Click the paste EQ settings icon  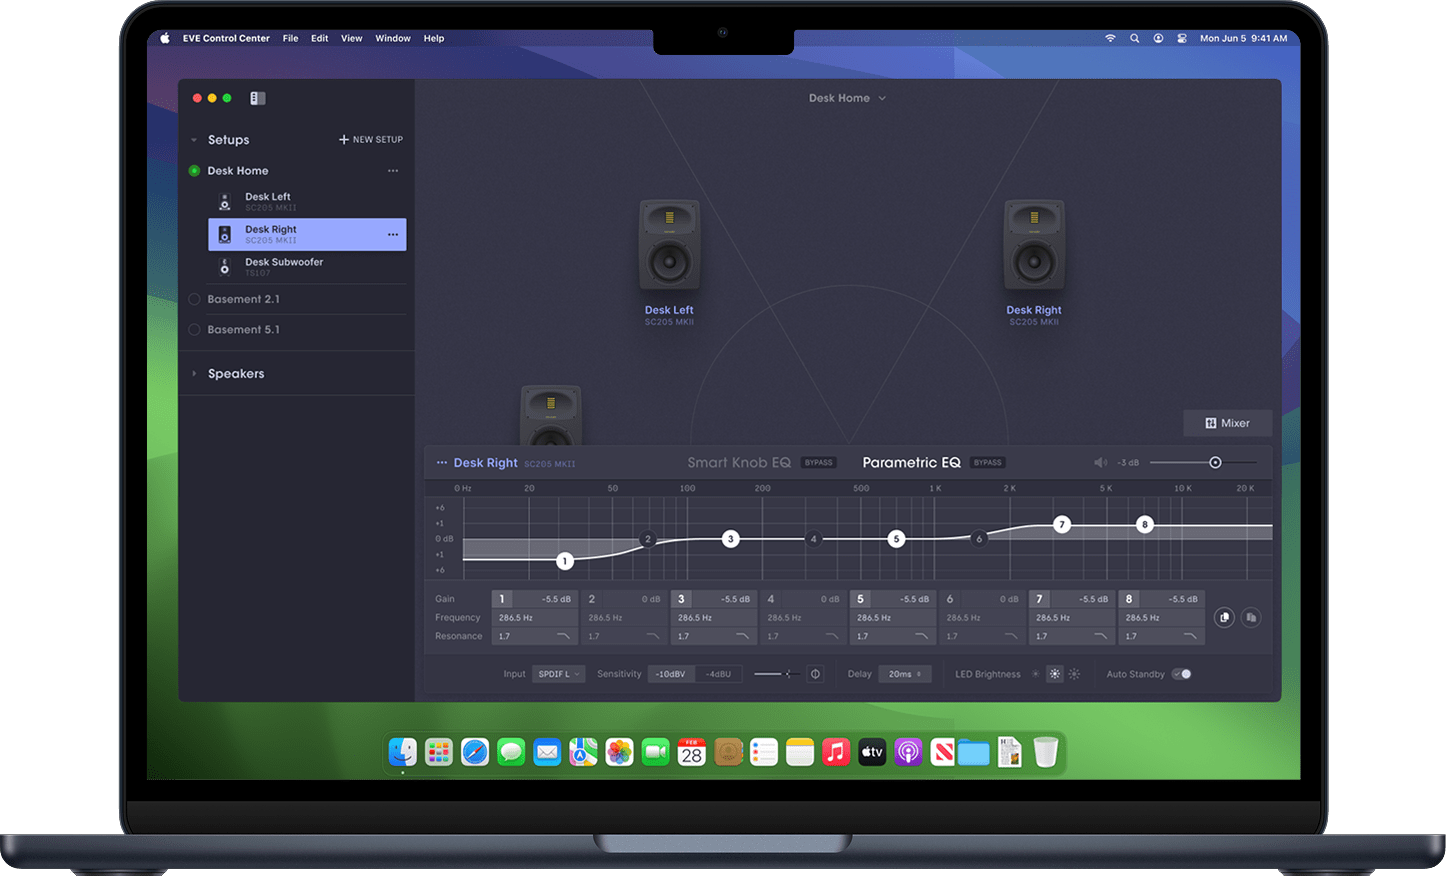(x=1251, y=617)
